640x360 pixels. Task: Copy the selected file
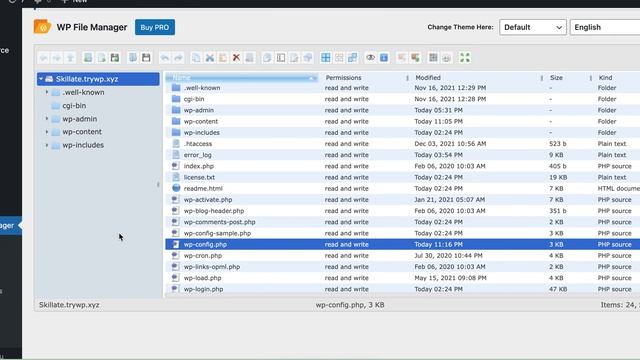[x=196, y=58]
